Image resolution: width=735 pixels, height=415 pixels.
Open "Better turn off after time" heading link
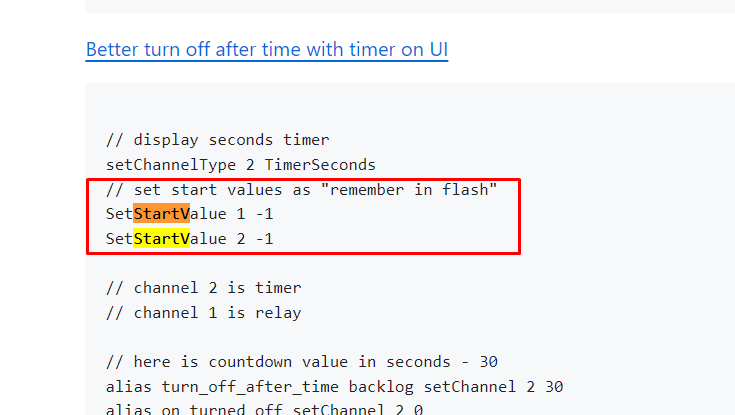coord(267,50)
